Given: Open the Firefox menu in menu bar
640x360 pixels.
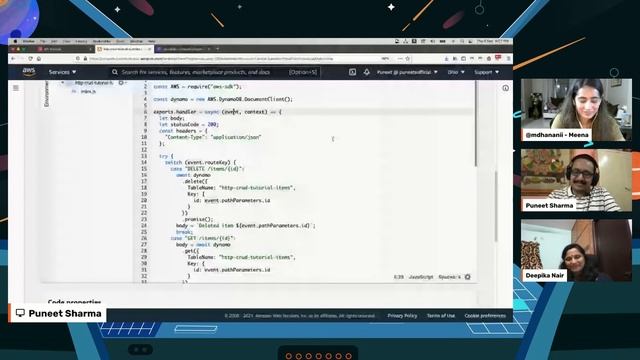Looking at the screenshot, I should [x=29, y=41].
